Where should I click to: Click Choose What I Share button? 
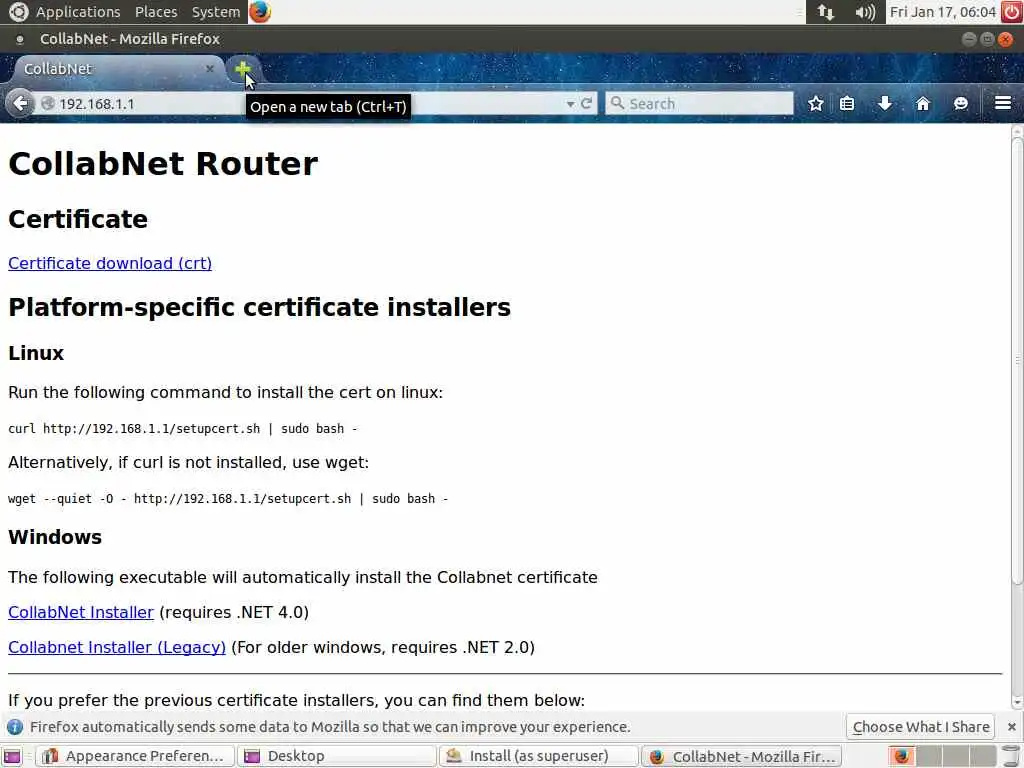coord(921,727)
